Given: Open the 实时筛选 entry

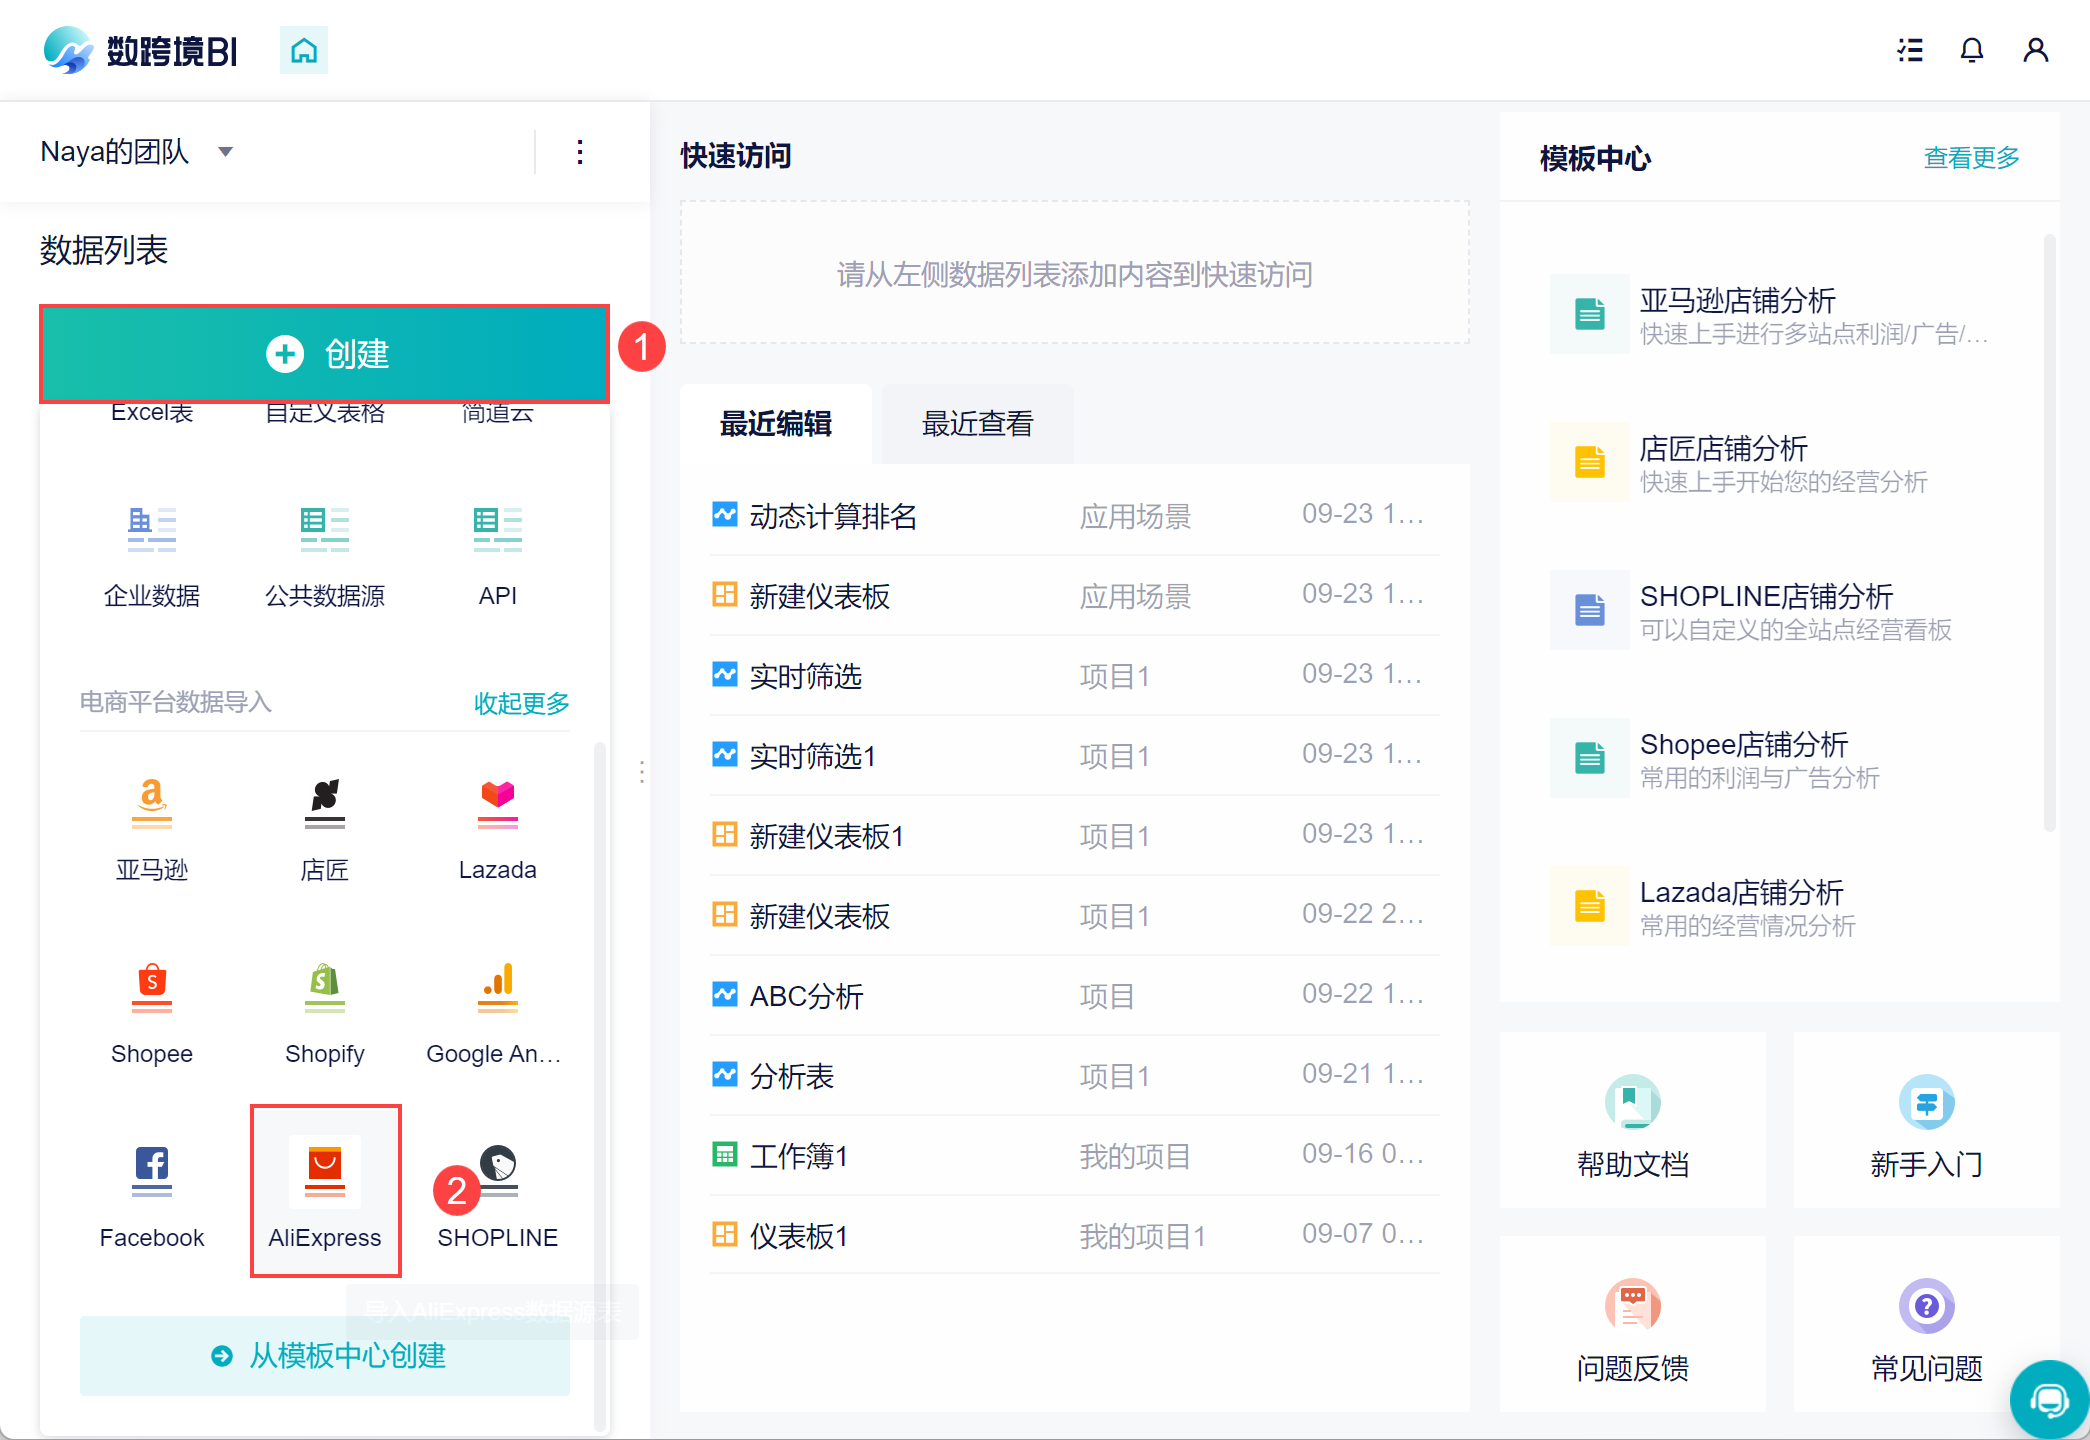Looking at the screenshot, I should (x=1075, y=676).
